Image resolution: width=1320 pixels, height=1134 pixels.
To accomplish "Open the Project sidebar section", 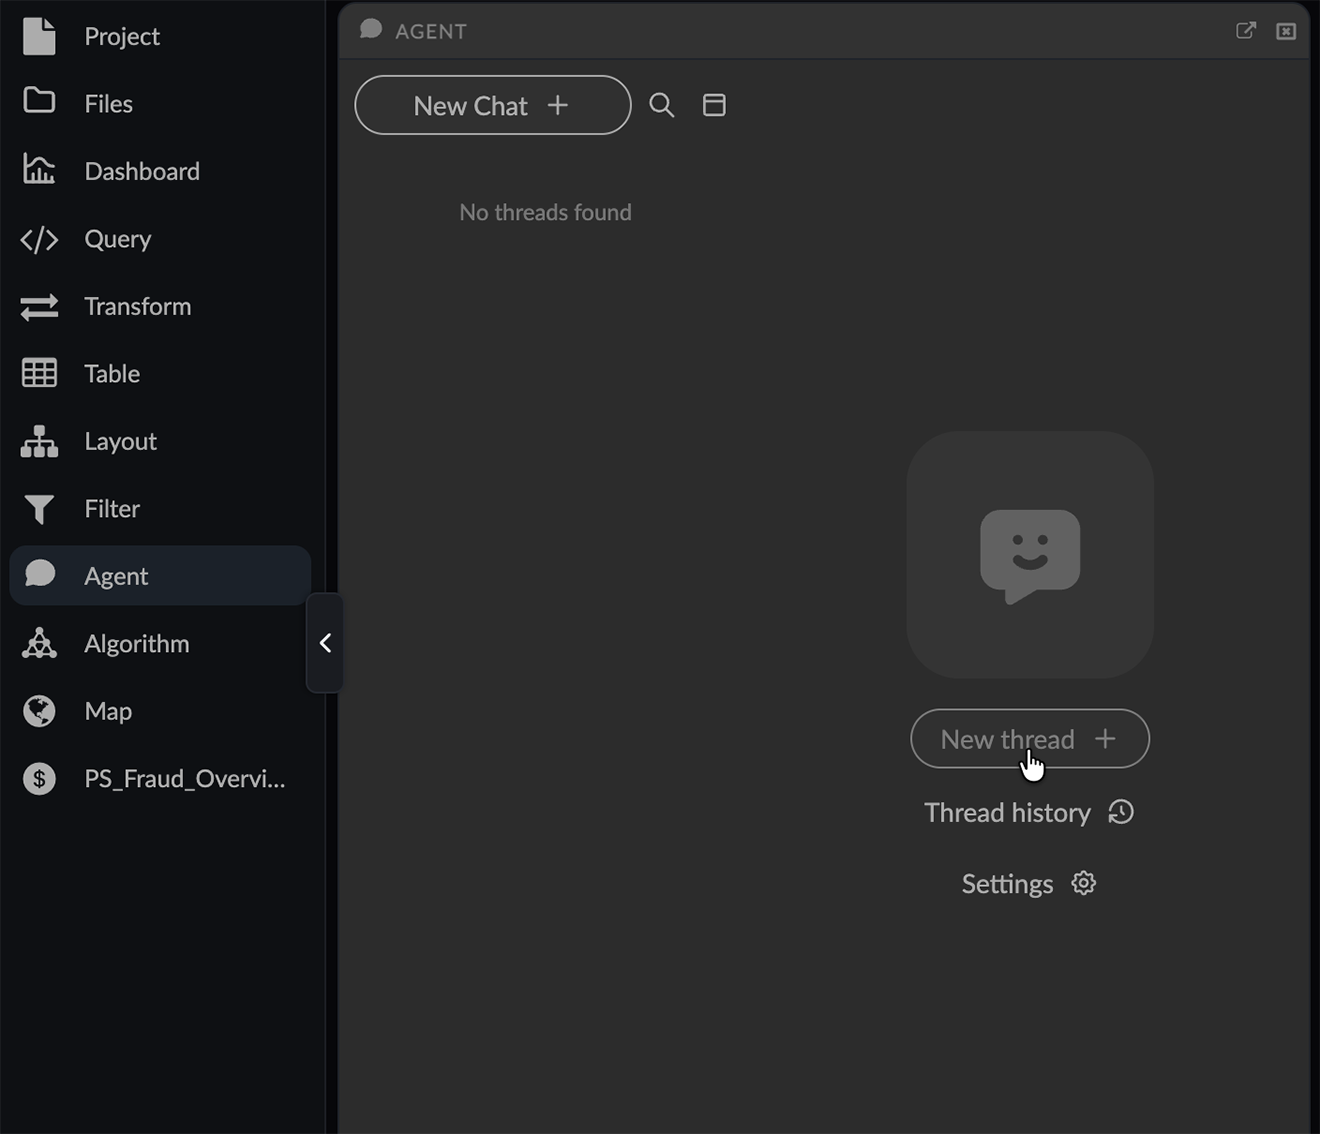I will tap(160, 37).
